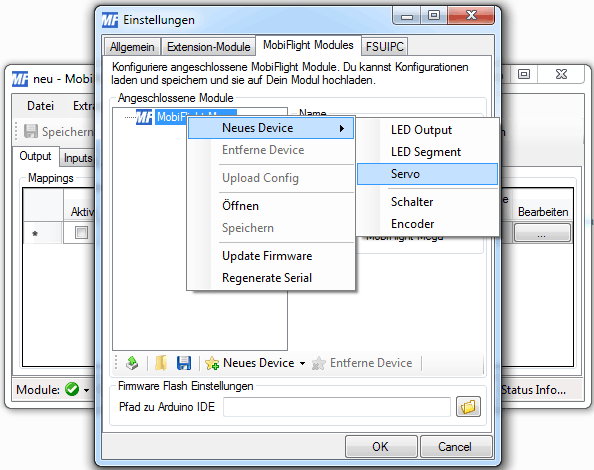Image resolution: width=594 pixels, height=470 pixels.
Task: Choose Servo from device submenu
Action: tap(427, 174)
